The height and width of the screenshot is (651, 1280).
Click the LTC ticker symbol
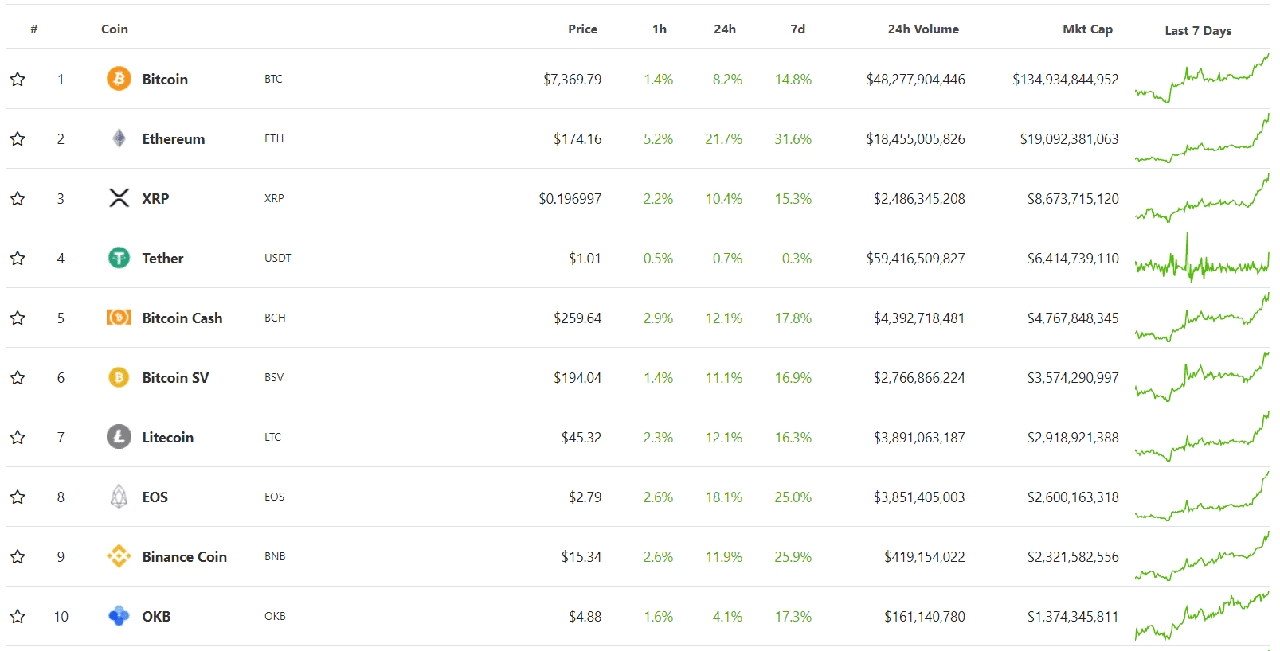point(273,437)
